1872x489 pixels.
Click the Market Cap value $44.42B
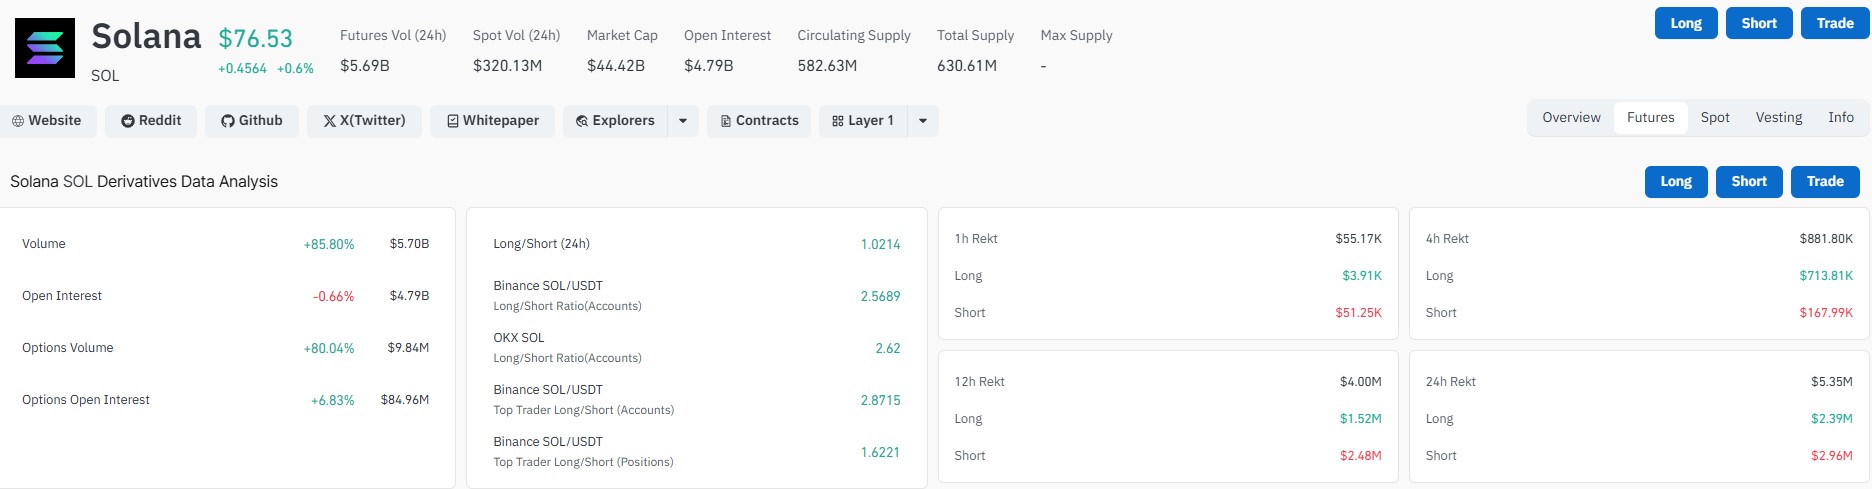click(x=616, y=66)
